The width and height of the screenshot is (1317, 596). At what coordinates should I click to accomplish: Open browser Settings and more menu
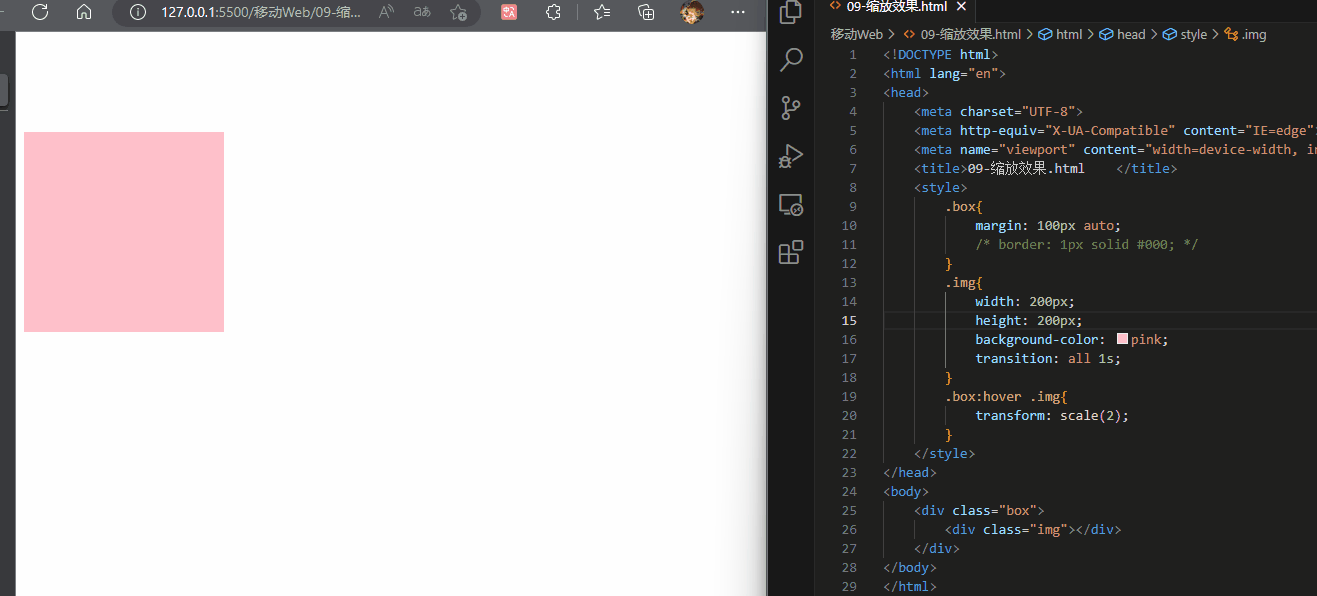coord(738,12)
